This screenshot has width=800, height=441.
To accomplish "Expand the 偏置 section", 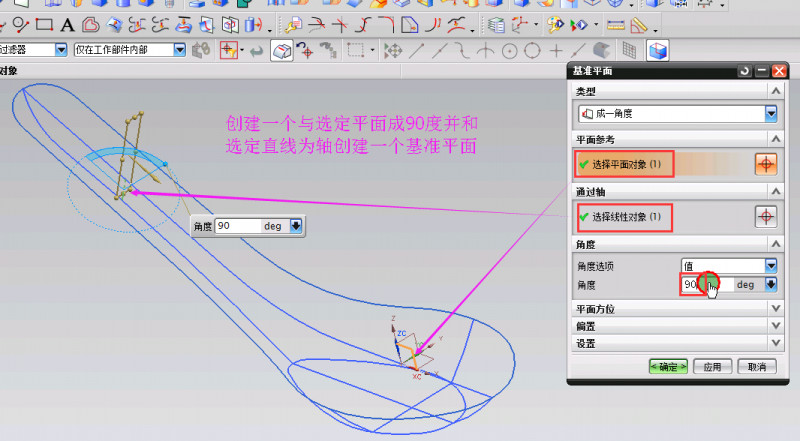I will 776,326.
